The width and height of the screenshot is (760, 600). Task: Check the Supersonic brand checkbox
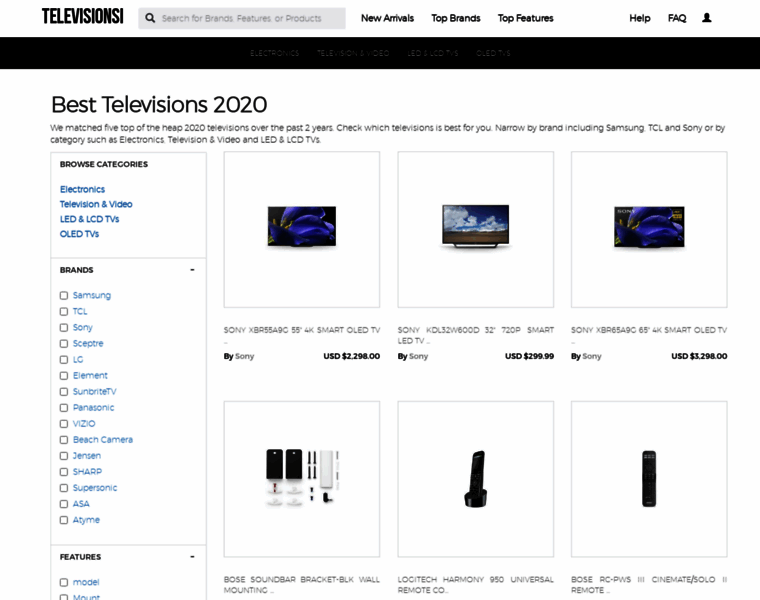coord(63,488)
